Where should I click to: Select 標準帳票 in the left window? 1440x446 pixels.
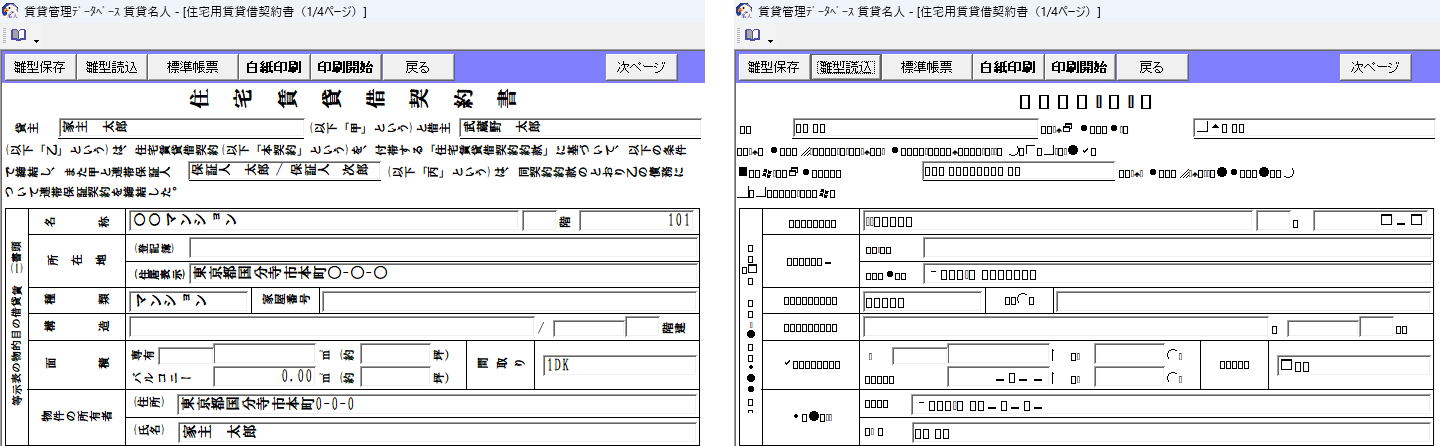(x=194, y=68)
